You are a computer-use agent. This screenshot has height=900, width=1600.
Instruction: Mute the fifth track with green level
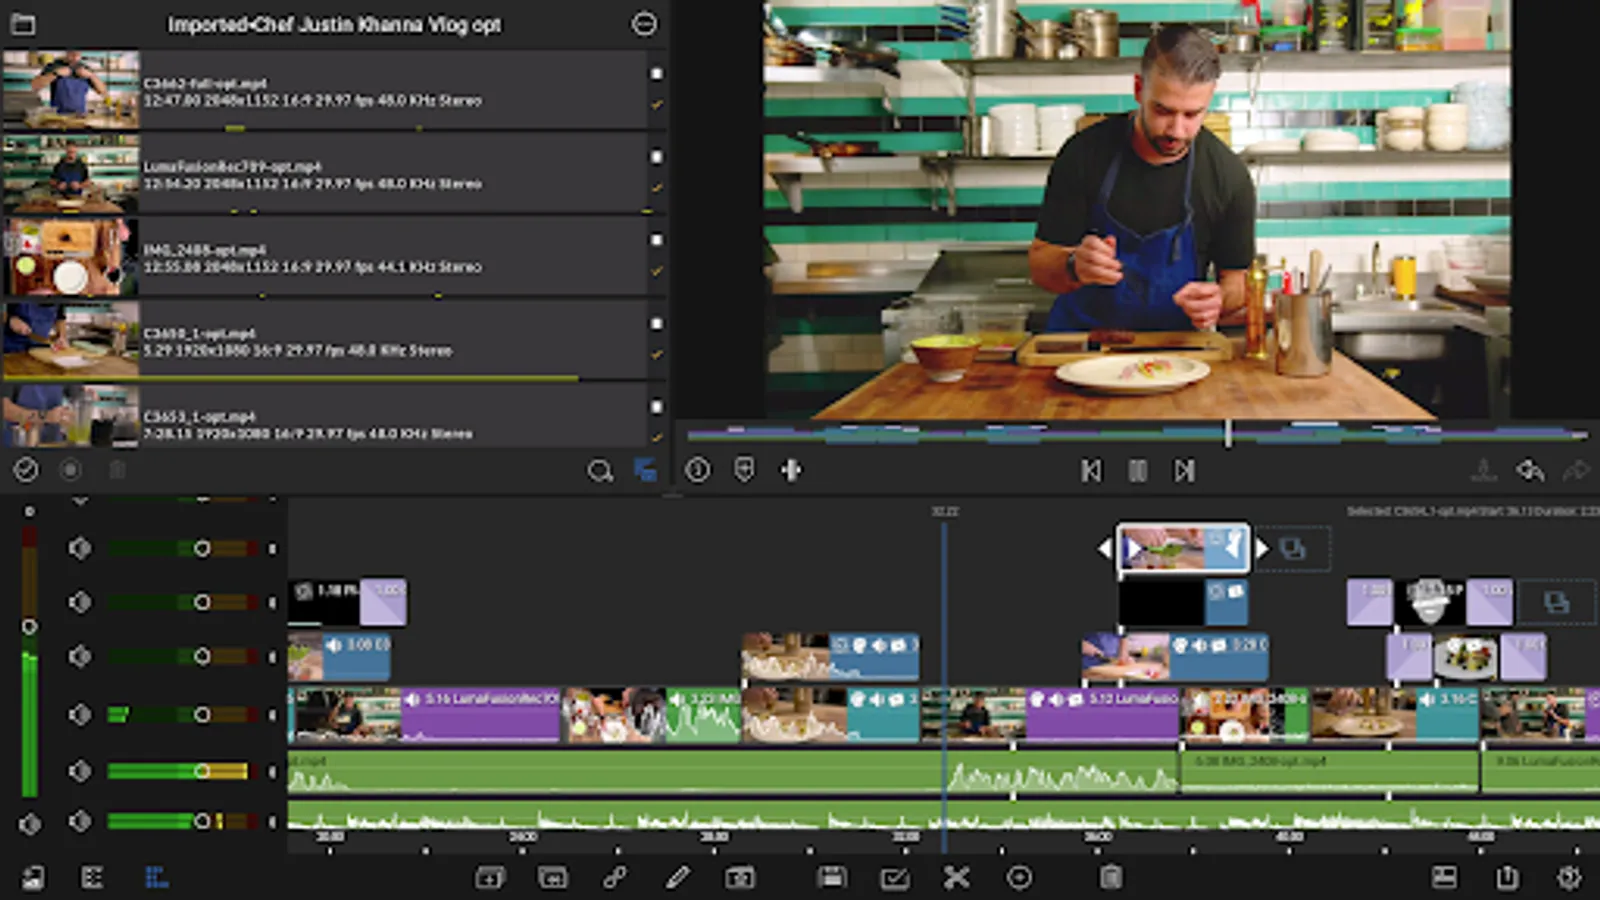click(x=80, y=771)
